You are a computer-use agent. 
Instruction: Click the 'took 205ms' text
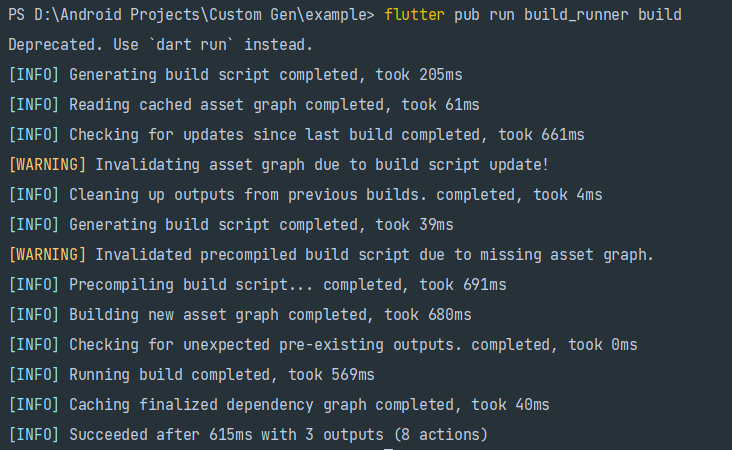419,75
